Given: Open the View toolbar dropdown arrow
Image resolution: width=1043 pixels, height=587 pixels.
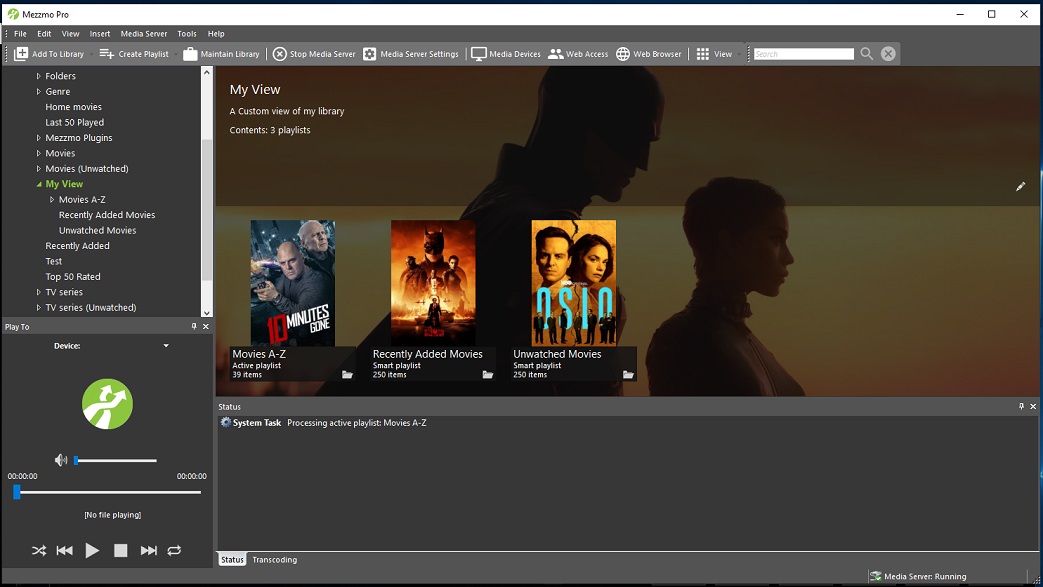Looking at the screenshot, I should click(x=739, y=55).
